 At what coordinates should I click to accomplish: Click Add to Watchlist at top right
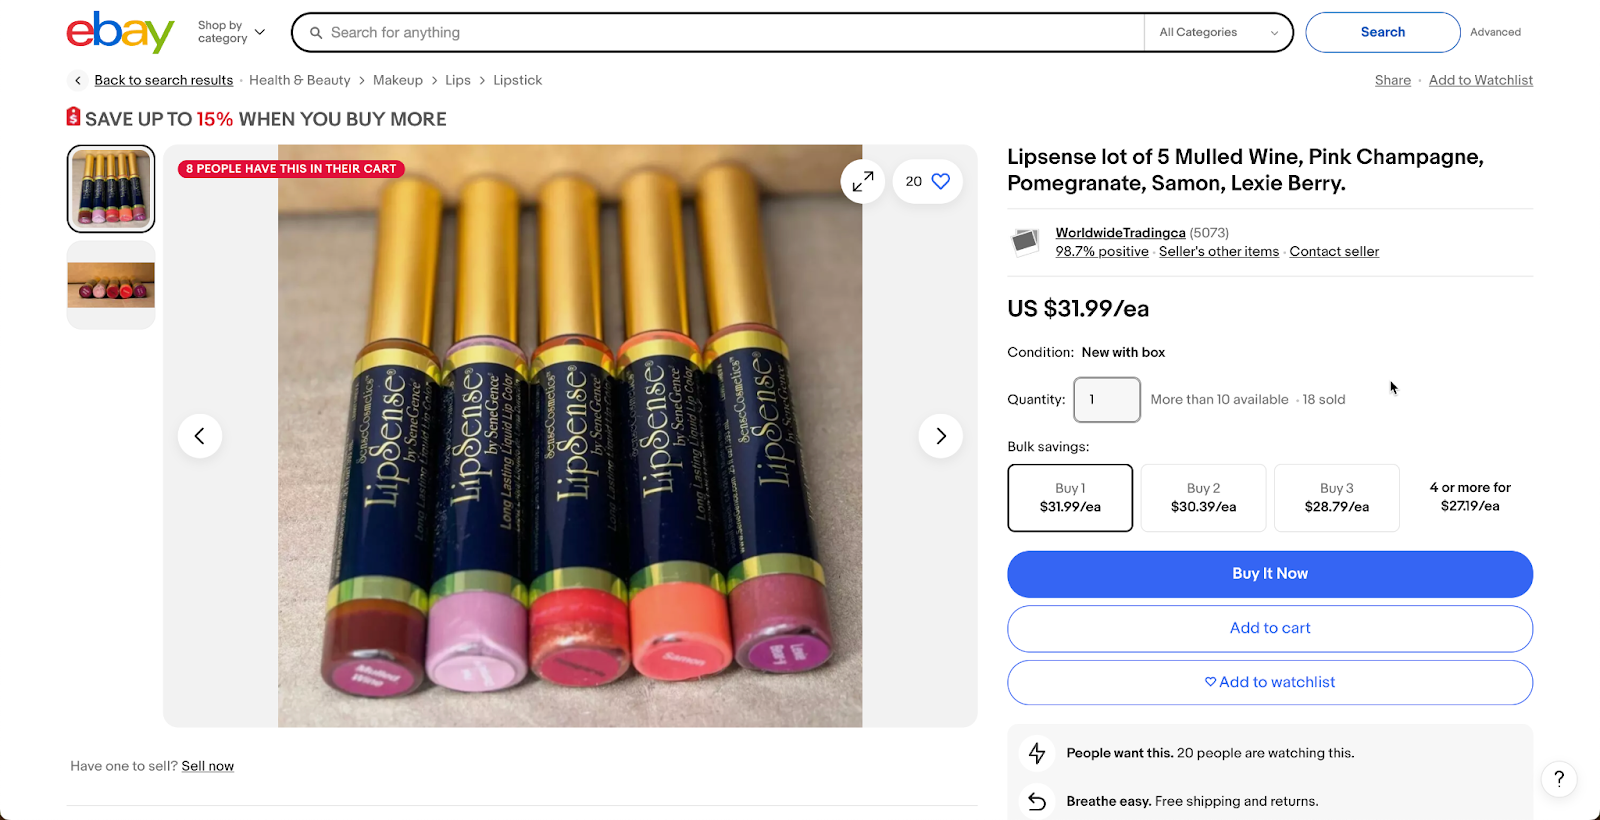pos(1481,80)
